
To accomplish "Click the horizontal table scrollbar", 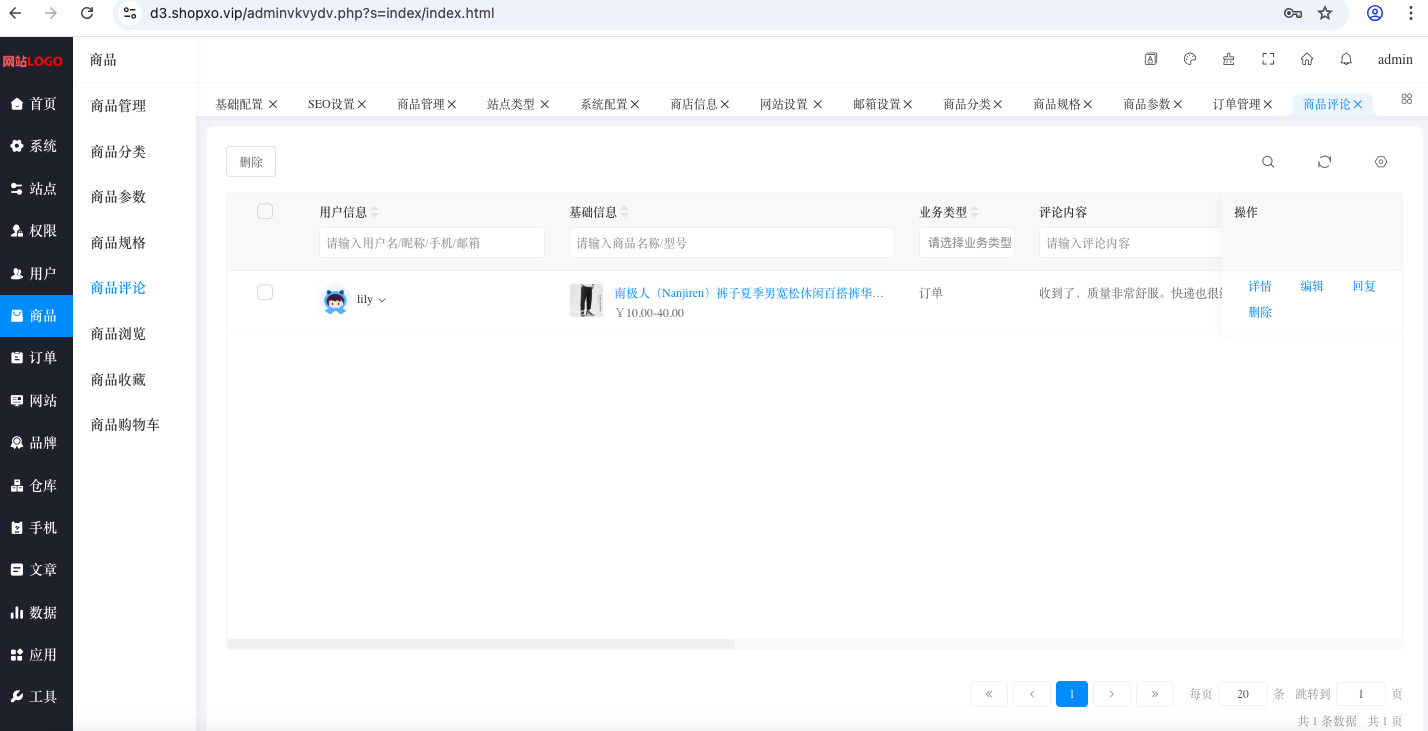I will click(x=481, y=644).
